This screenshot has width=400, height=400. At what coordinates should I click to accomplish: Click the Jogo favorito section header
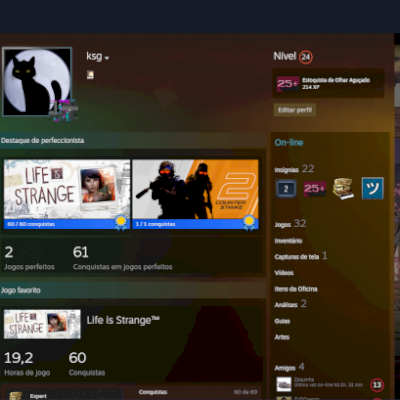coord(21,290)
